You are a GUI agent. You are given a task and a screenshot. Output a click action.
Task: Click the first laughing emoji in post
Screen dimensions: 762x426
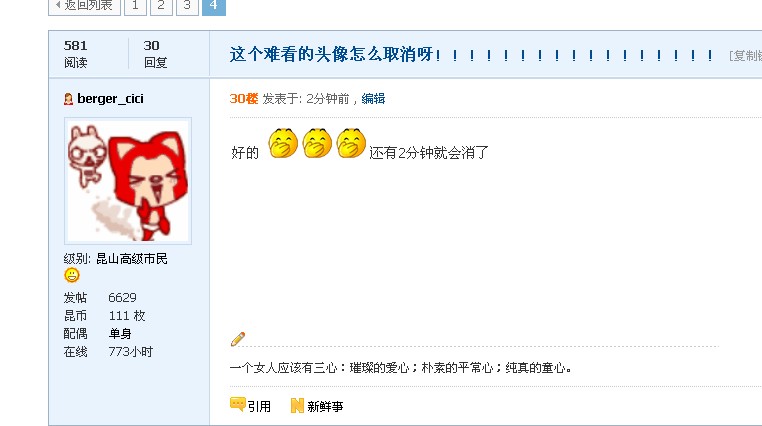tap(283, 143)
